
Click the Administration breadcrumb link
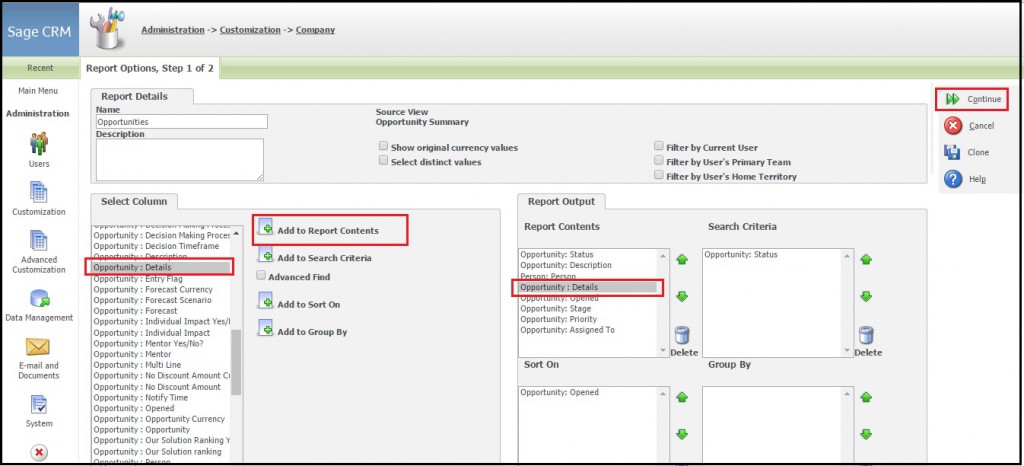pyautogui.click(x=172, y=30)
